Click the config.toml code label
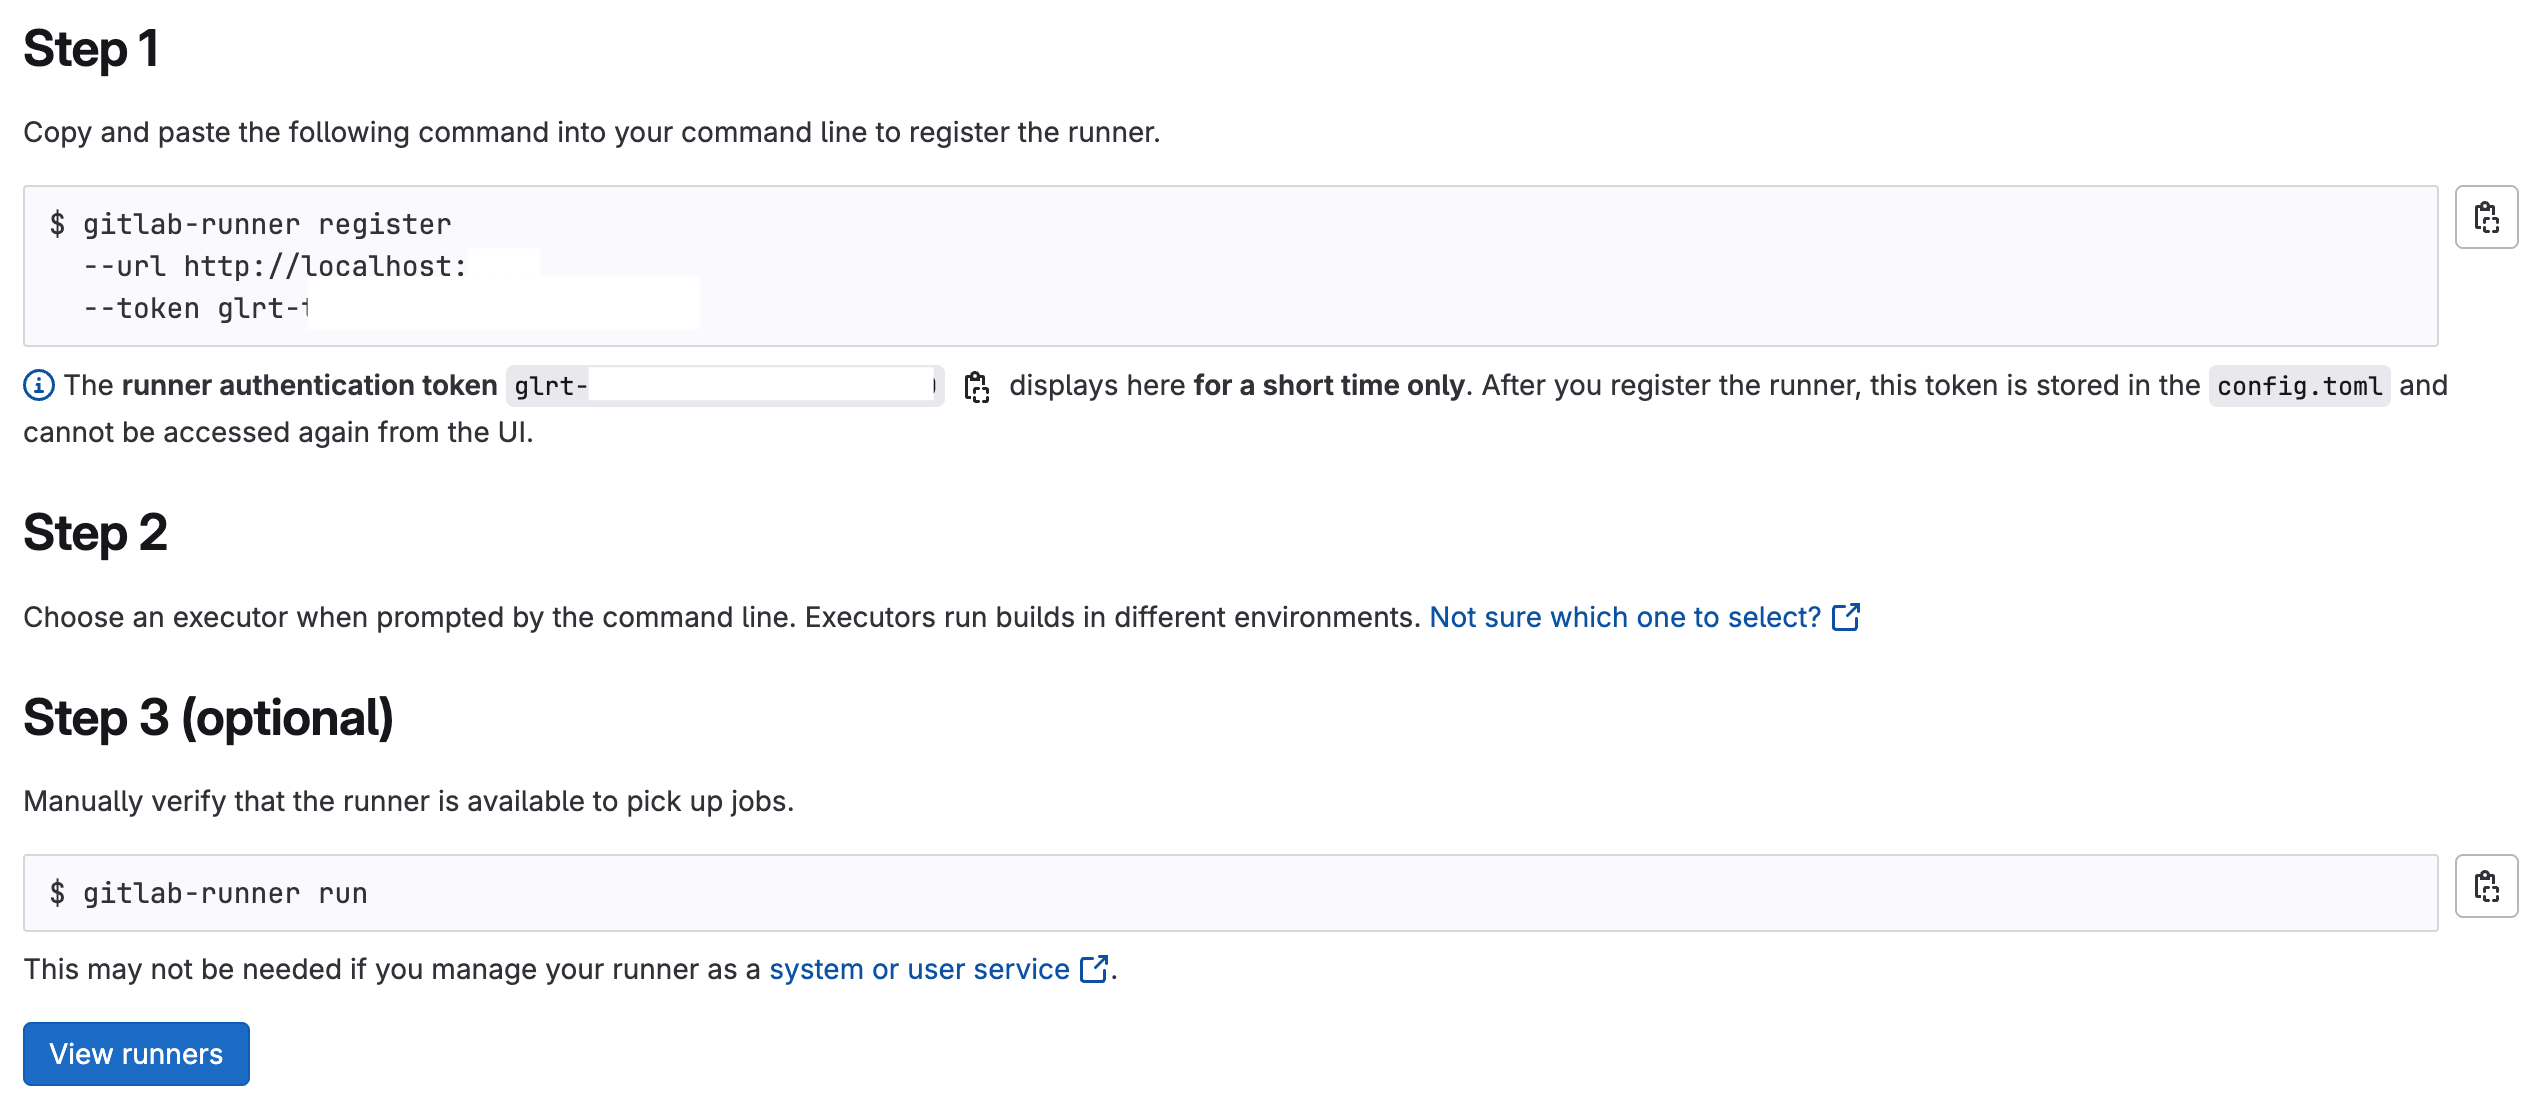 point(2298,386)
